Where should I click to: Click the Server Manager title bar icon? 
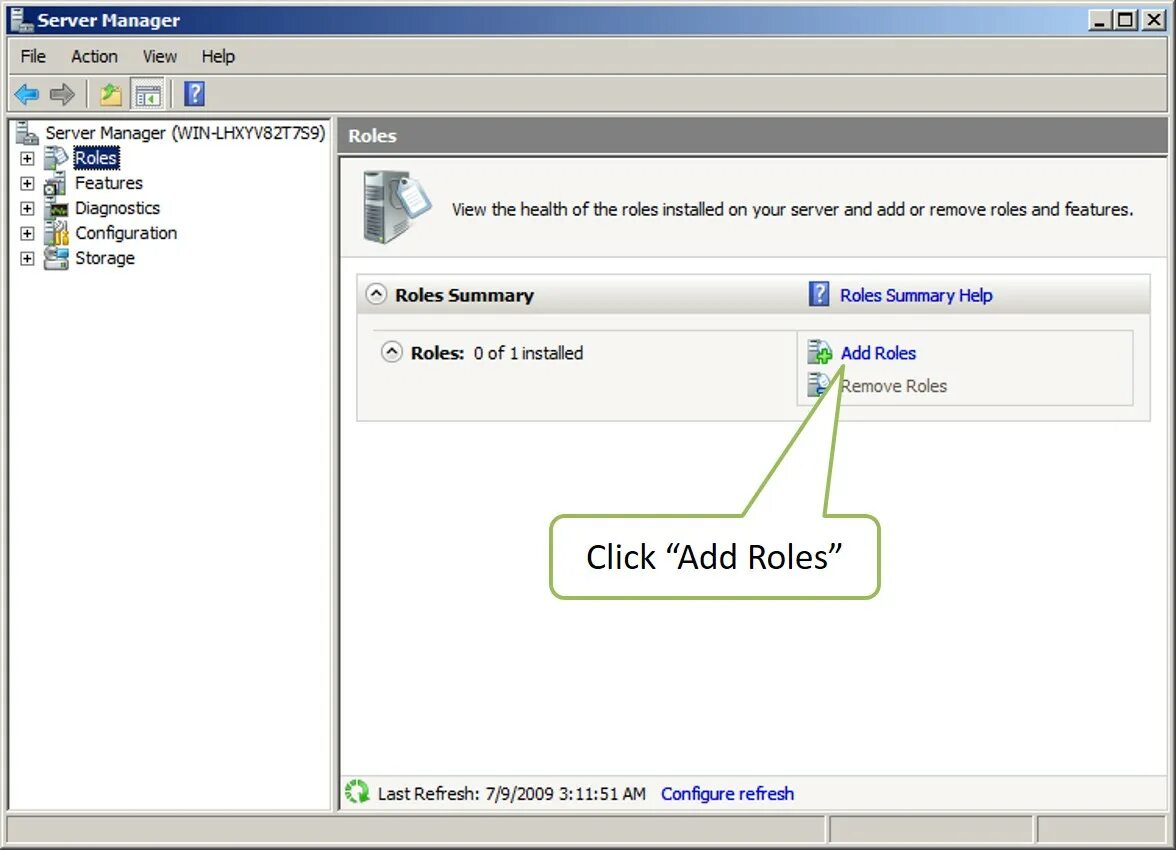click(x=22, y=20)
